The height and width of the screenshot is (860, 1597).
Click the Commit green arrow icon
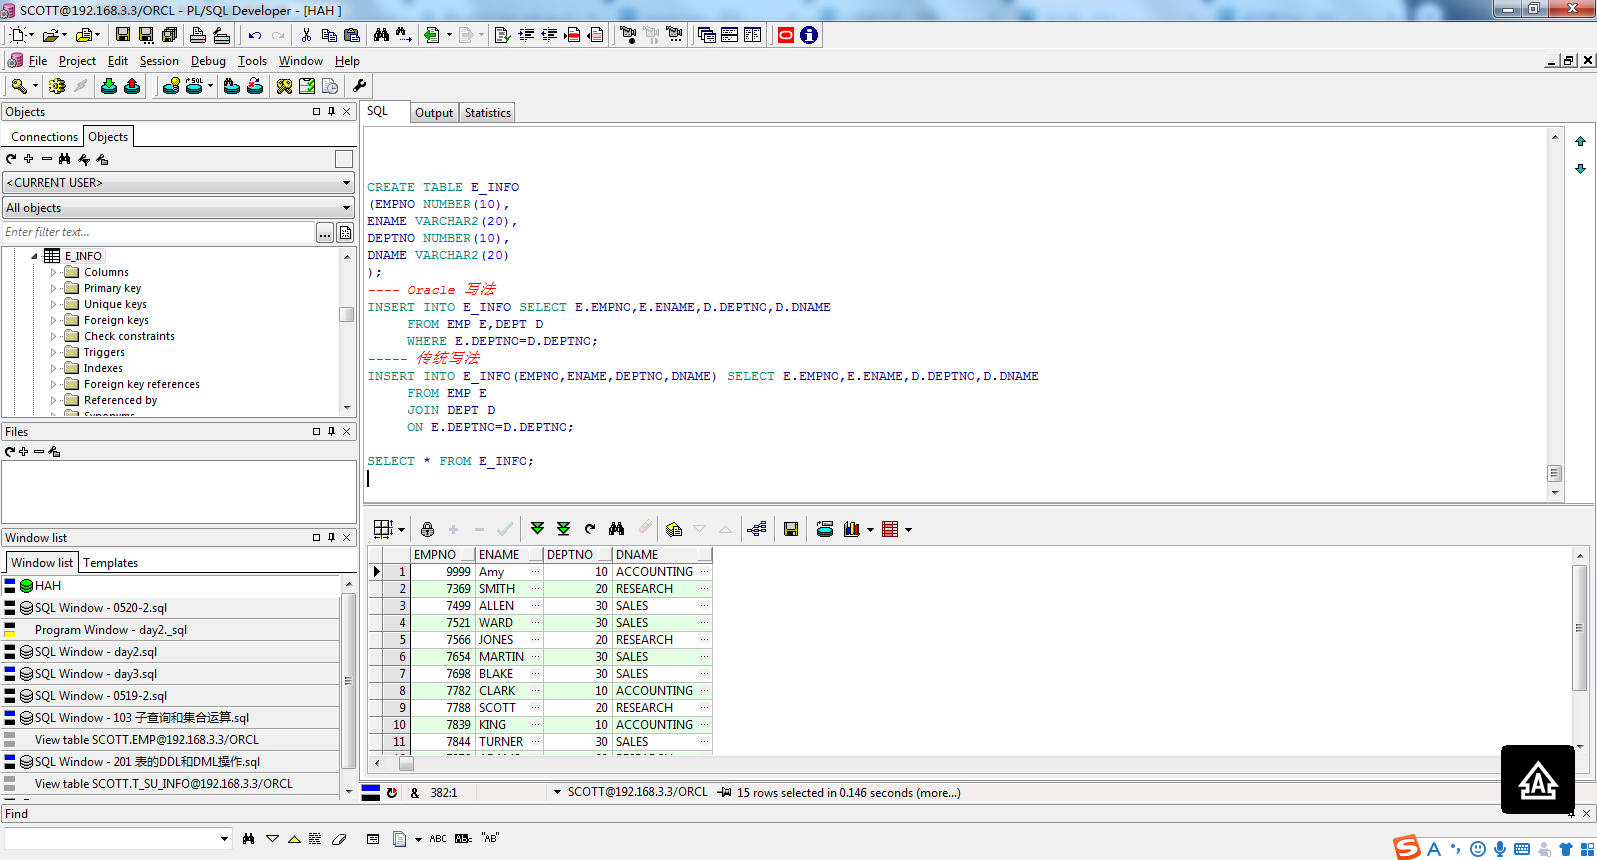(x=109, y=87)
